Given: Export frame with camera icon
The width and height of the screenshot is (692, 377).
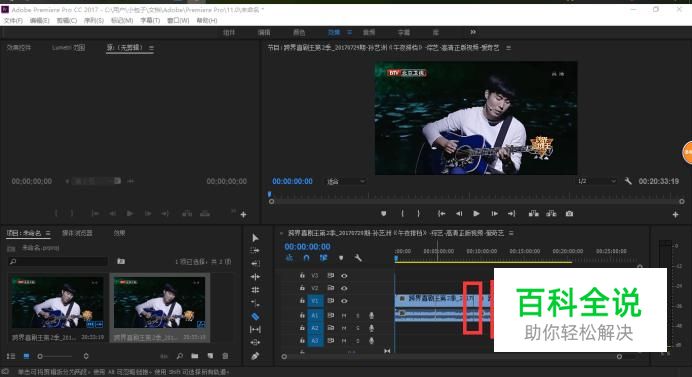Looking at the screenshot, I should click(x=569, y=214).
